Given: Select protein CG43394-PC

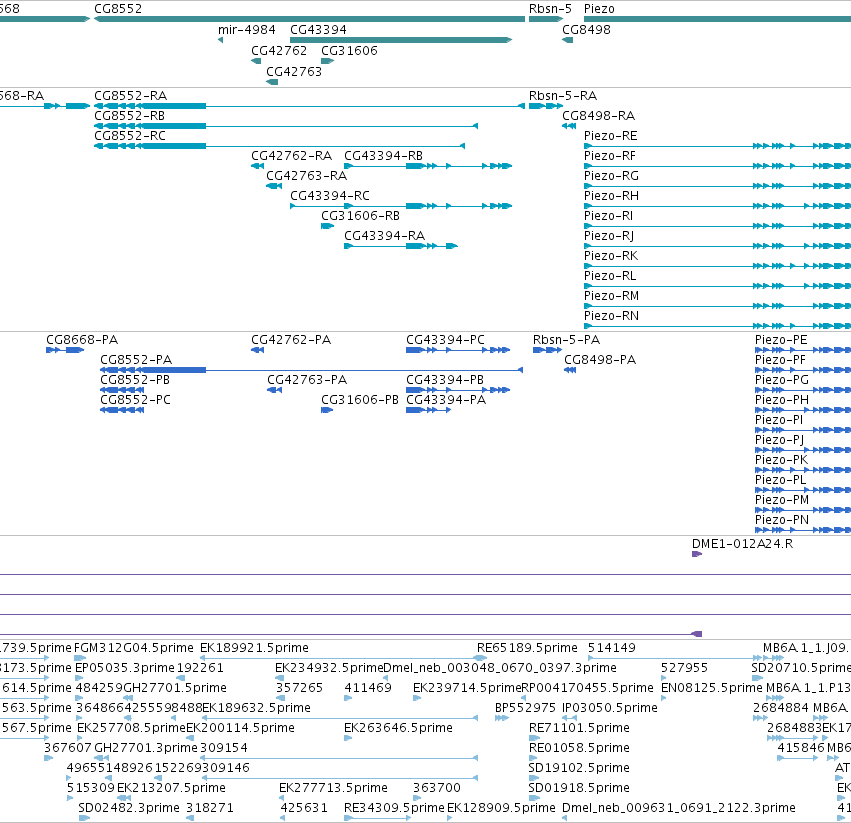Looking at the screenshot, I should coord(445,340).
